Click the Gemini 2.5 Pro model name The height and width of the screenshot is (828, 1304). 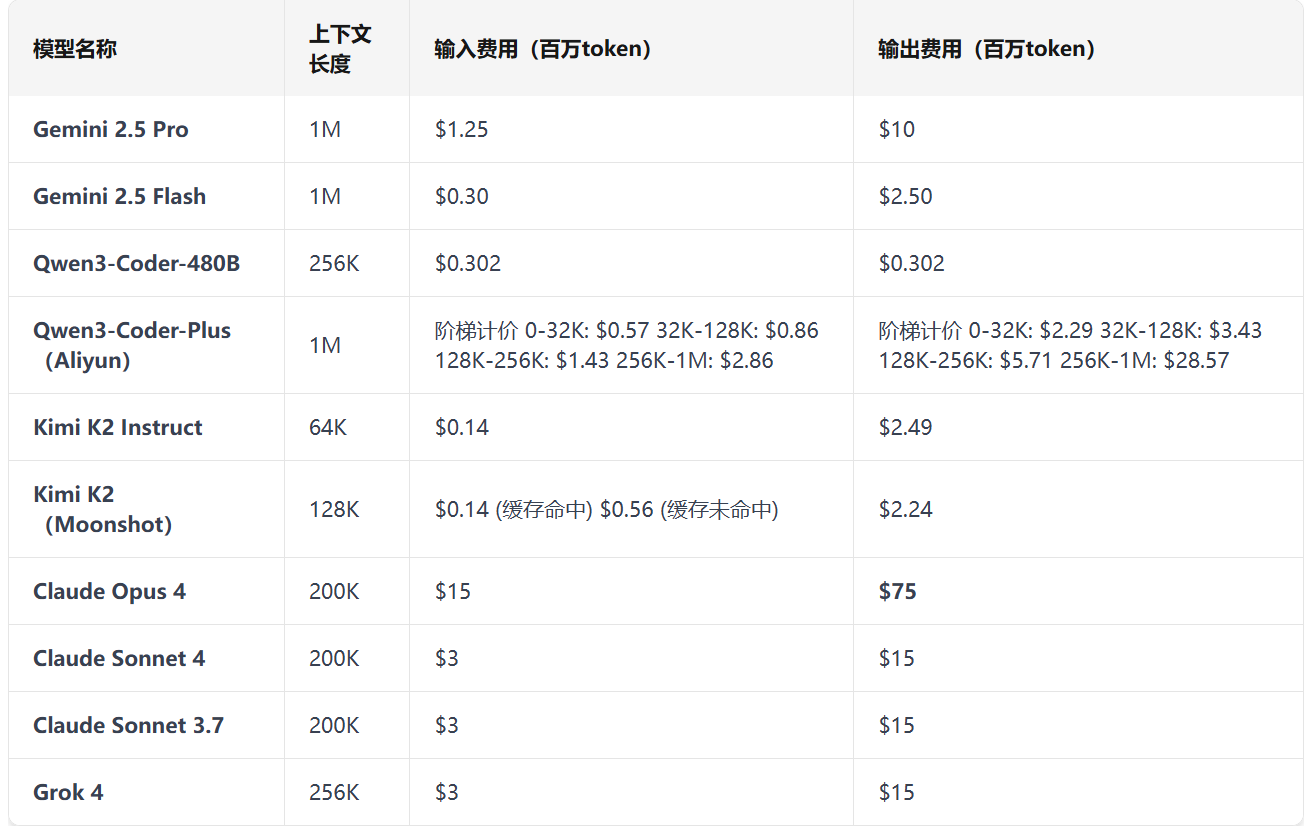108,128
